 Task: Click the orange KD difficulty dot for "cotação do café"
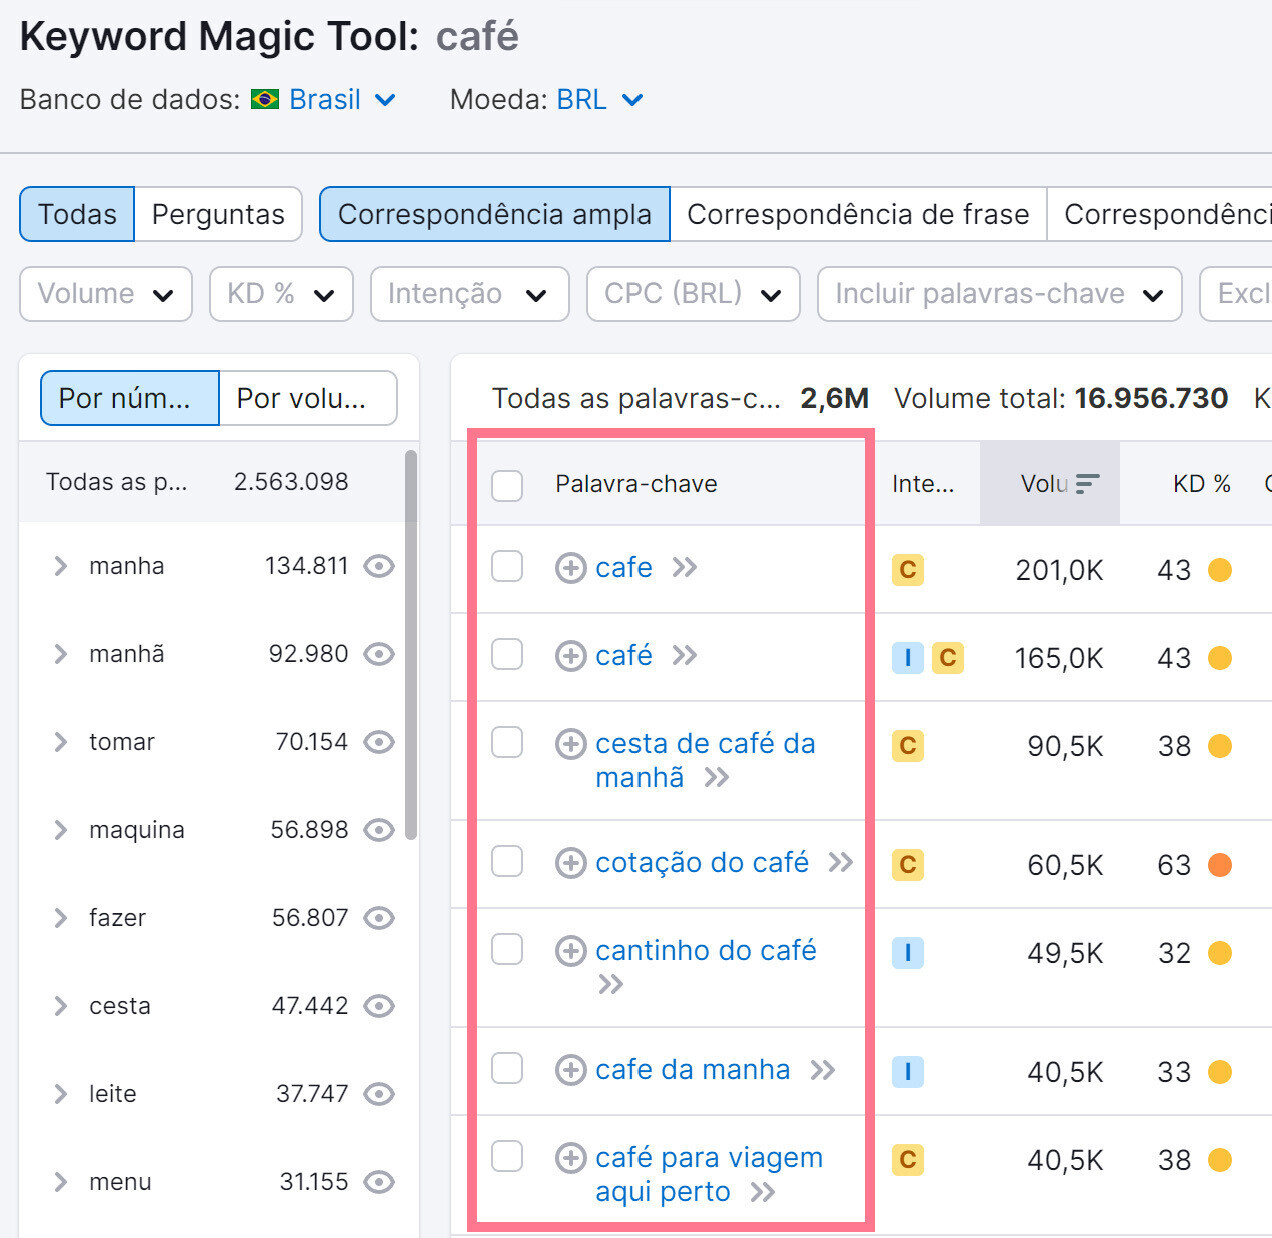point(1219,865)
